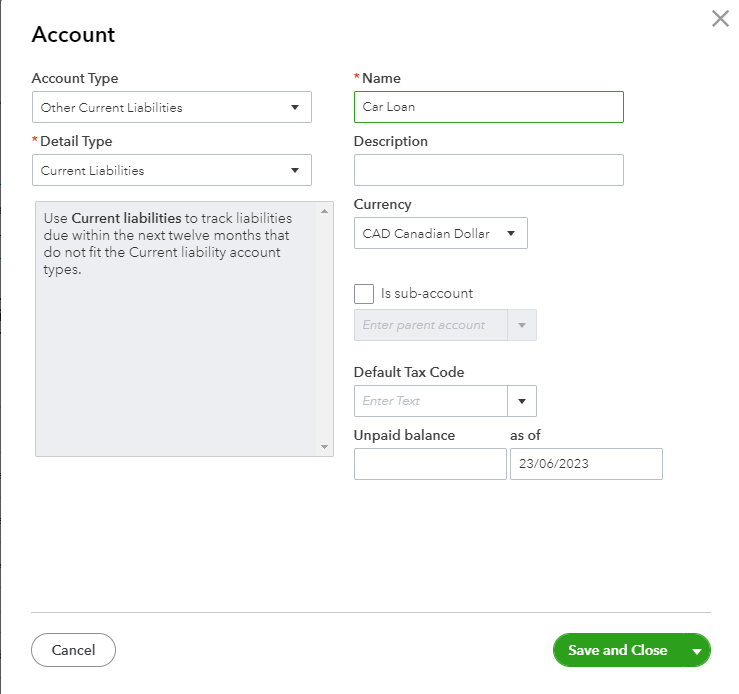
Task: Click the Default Tax Code text box
Action: point(431,401)
